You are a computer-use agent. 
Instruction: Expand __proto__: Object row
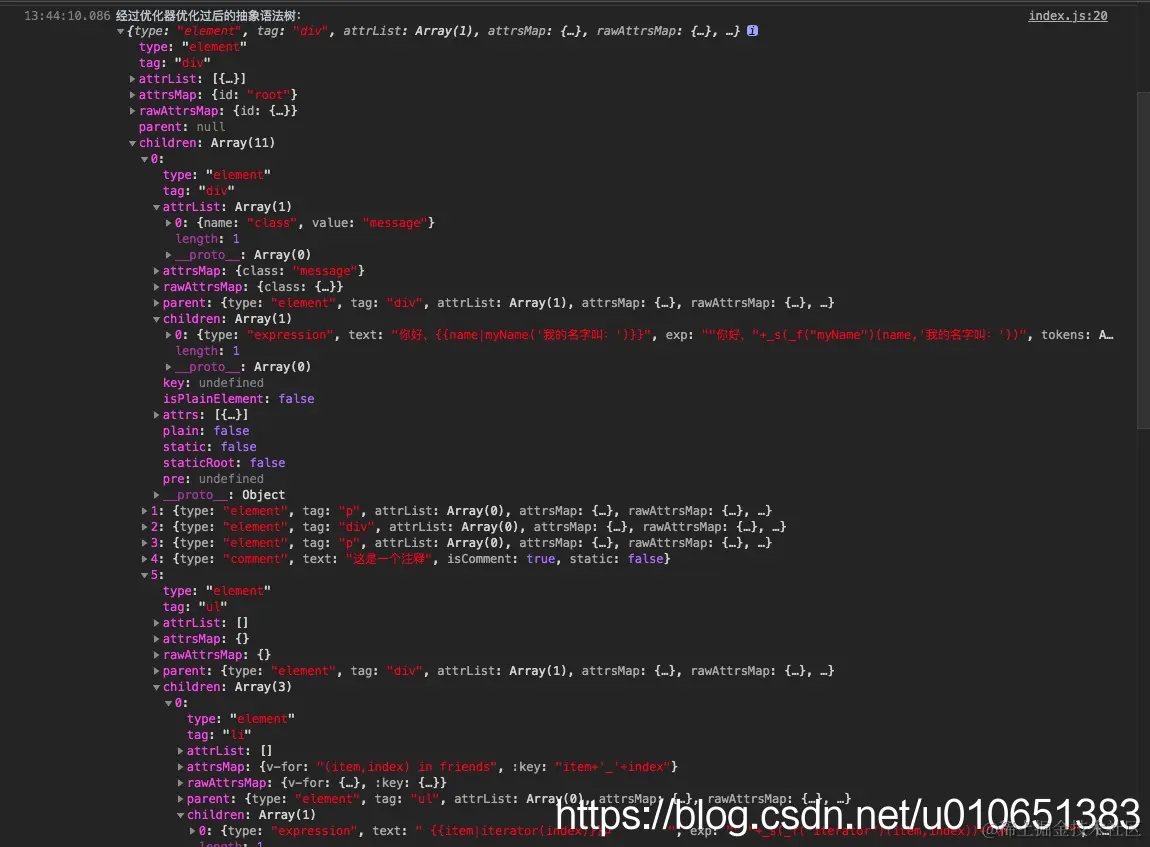click(x=156, y=495)
